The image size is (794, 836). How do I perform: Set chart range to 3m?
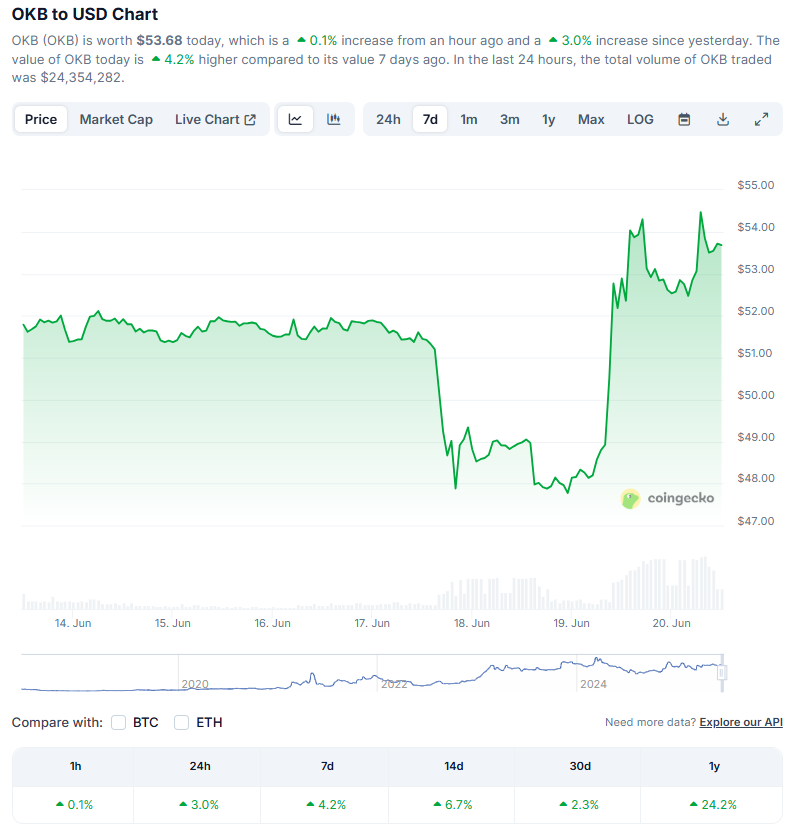pos(510,119)
